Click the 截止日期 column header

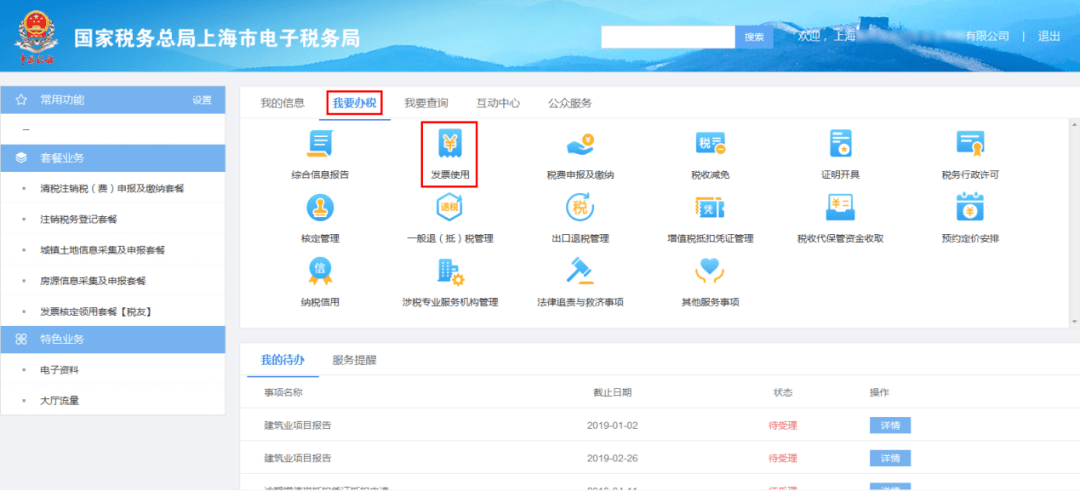click(612, 393)
